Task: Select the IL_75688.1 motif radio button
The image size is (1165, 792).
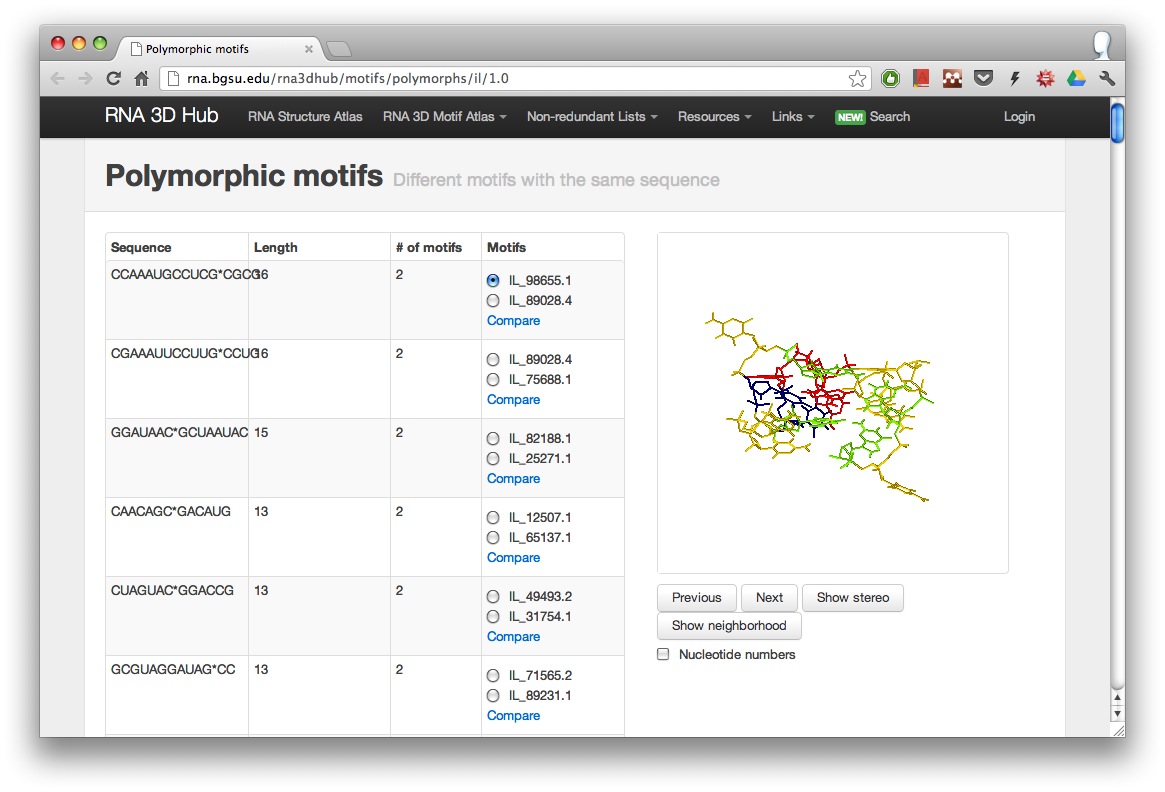Action: [493, 380]
